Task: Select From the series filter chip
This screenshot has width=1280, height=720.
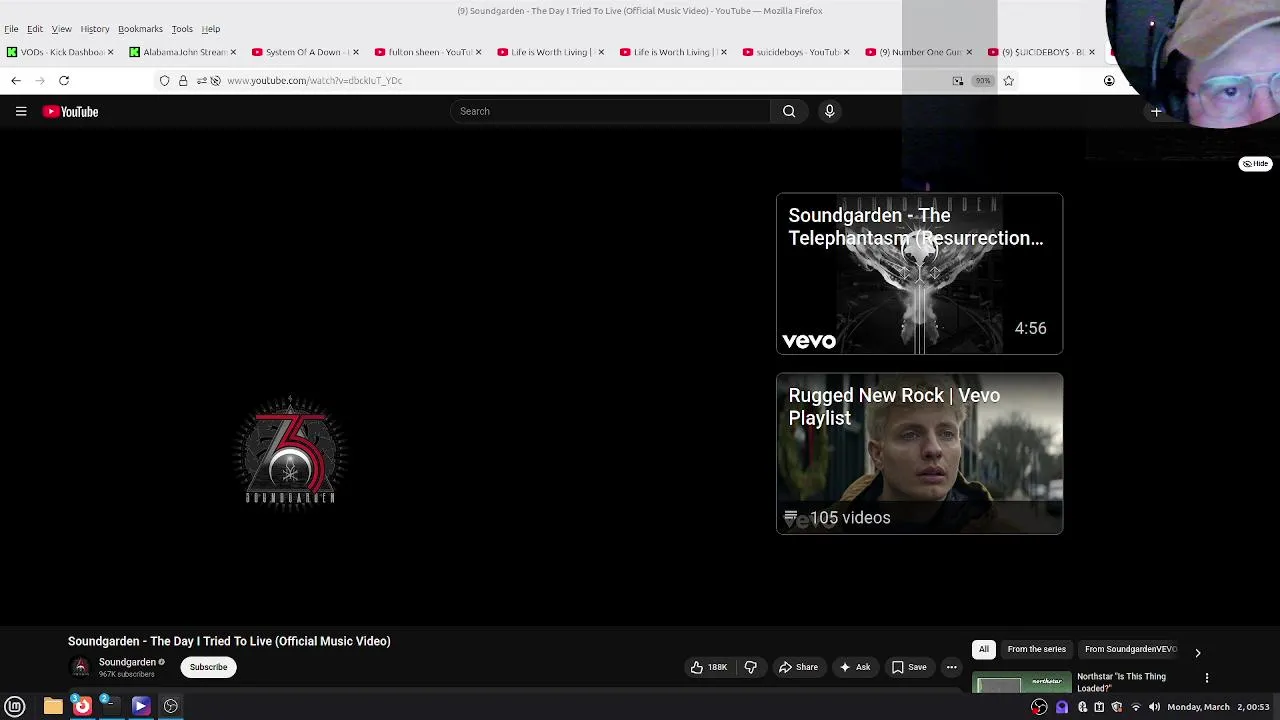Action: pos(1037,649)
